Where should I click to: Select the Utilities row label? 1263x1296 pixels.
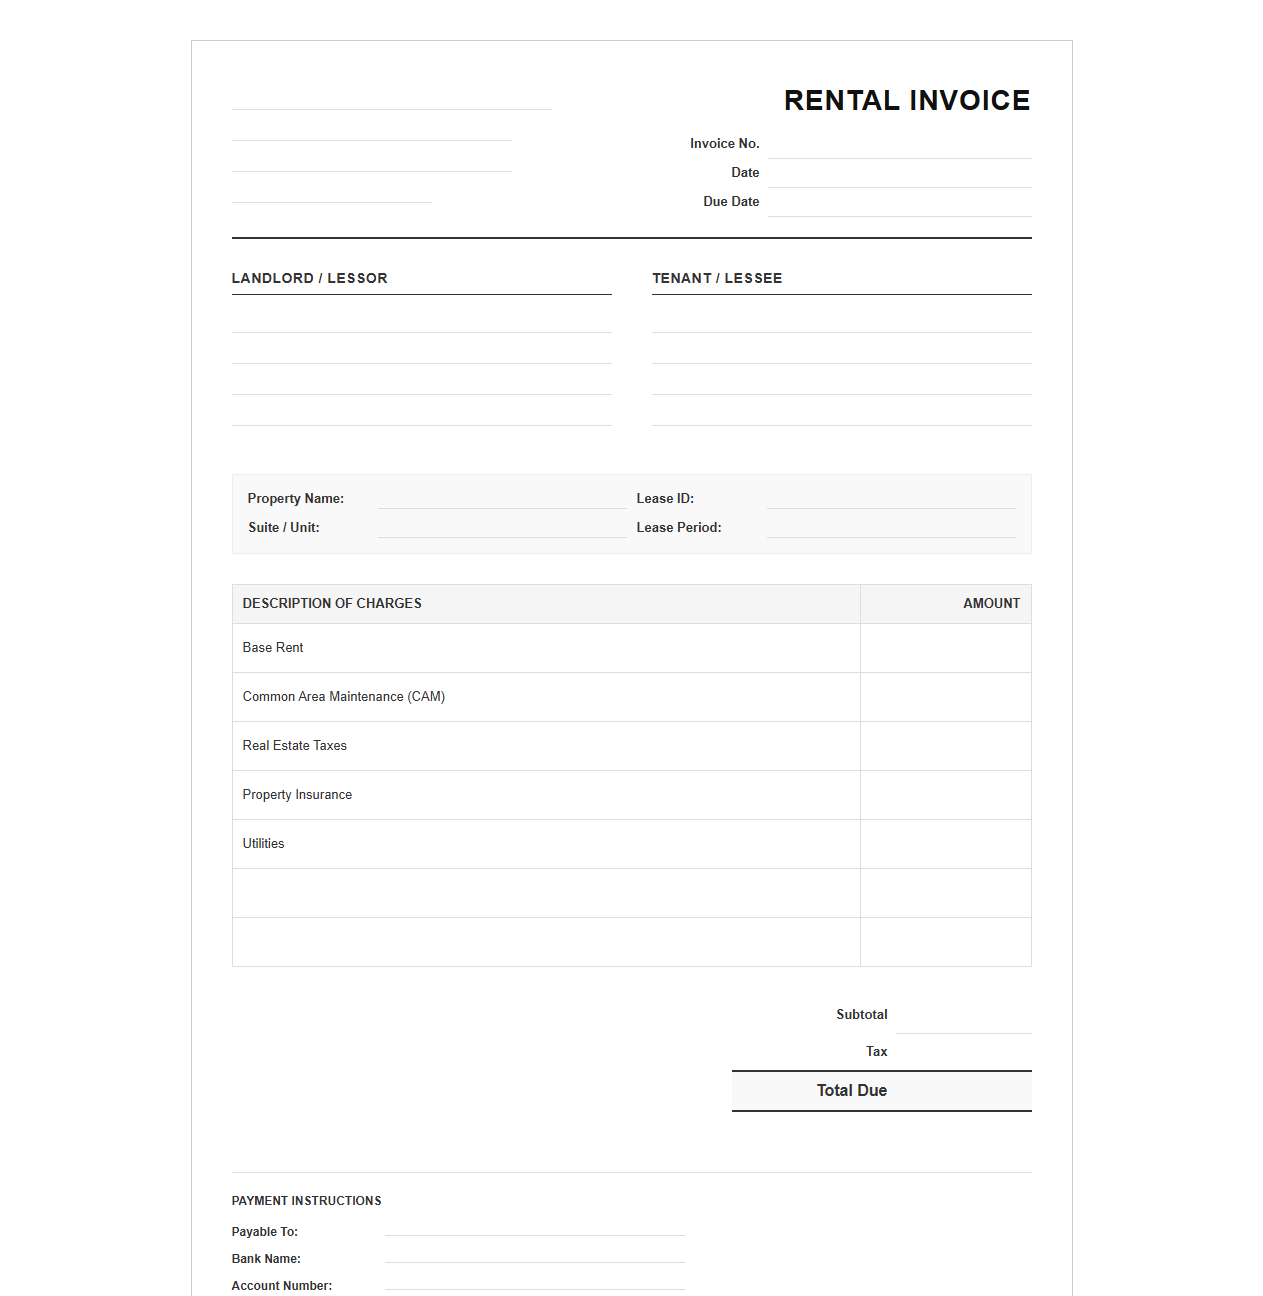[x=263, y=844]
